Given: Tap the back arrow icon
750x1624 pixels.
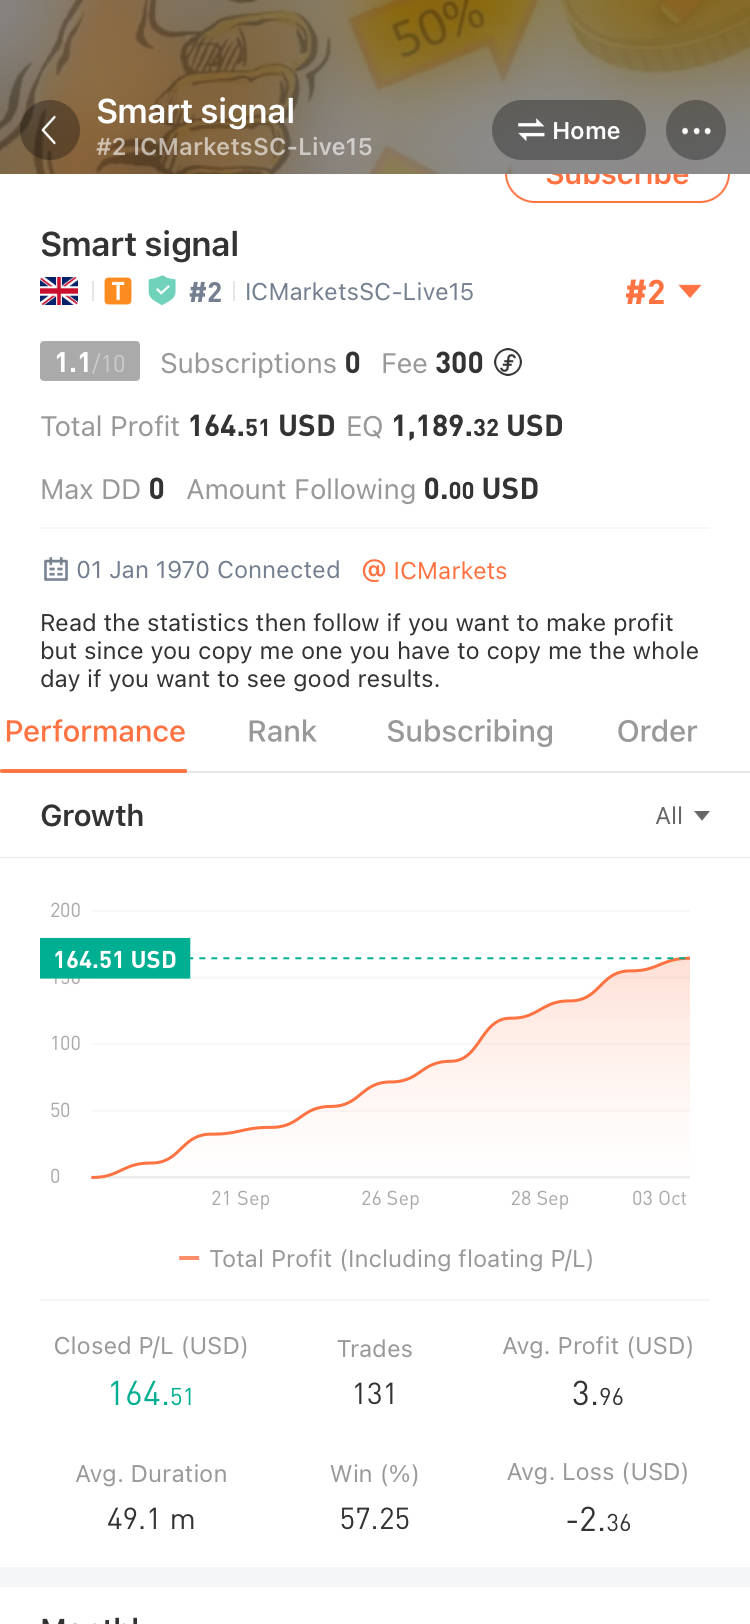Looking at the screenshot, I should pos(49,130).
